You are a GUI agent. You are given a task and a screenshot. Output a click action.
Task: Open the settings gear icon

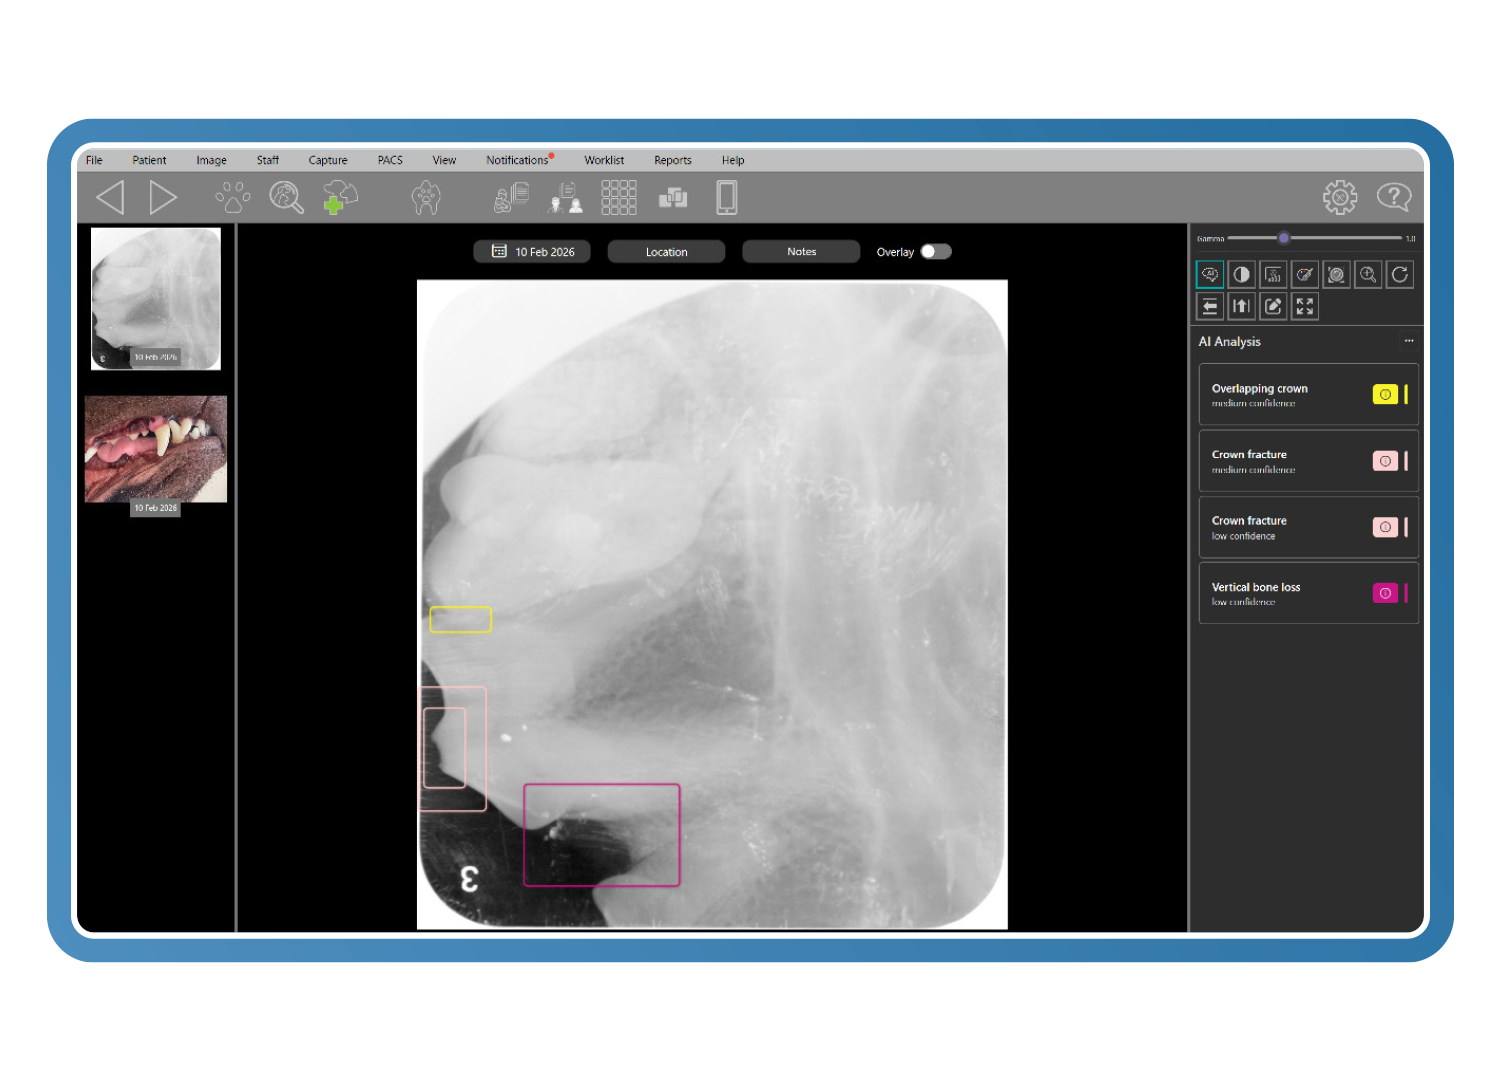click(x=1339, y=196)
